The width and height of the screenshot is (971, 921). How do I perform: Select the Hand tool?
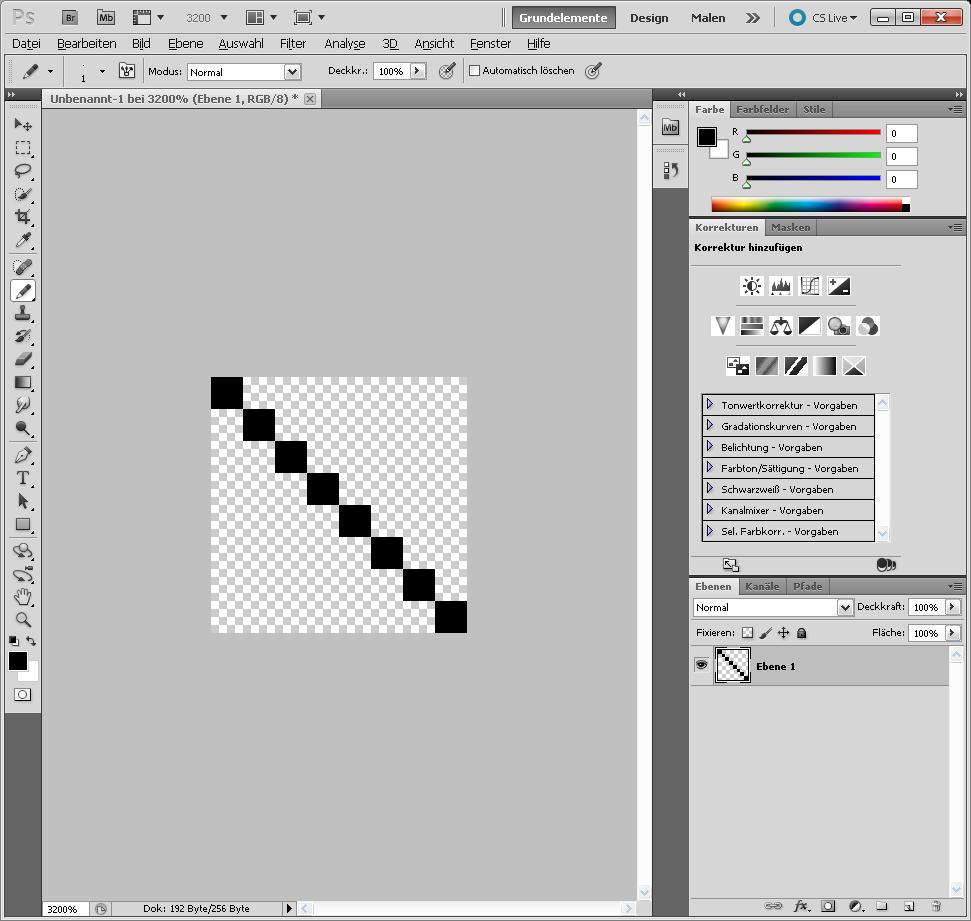(x=23, y=597)
